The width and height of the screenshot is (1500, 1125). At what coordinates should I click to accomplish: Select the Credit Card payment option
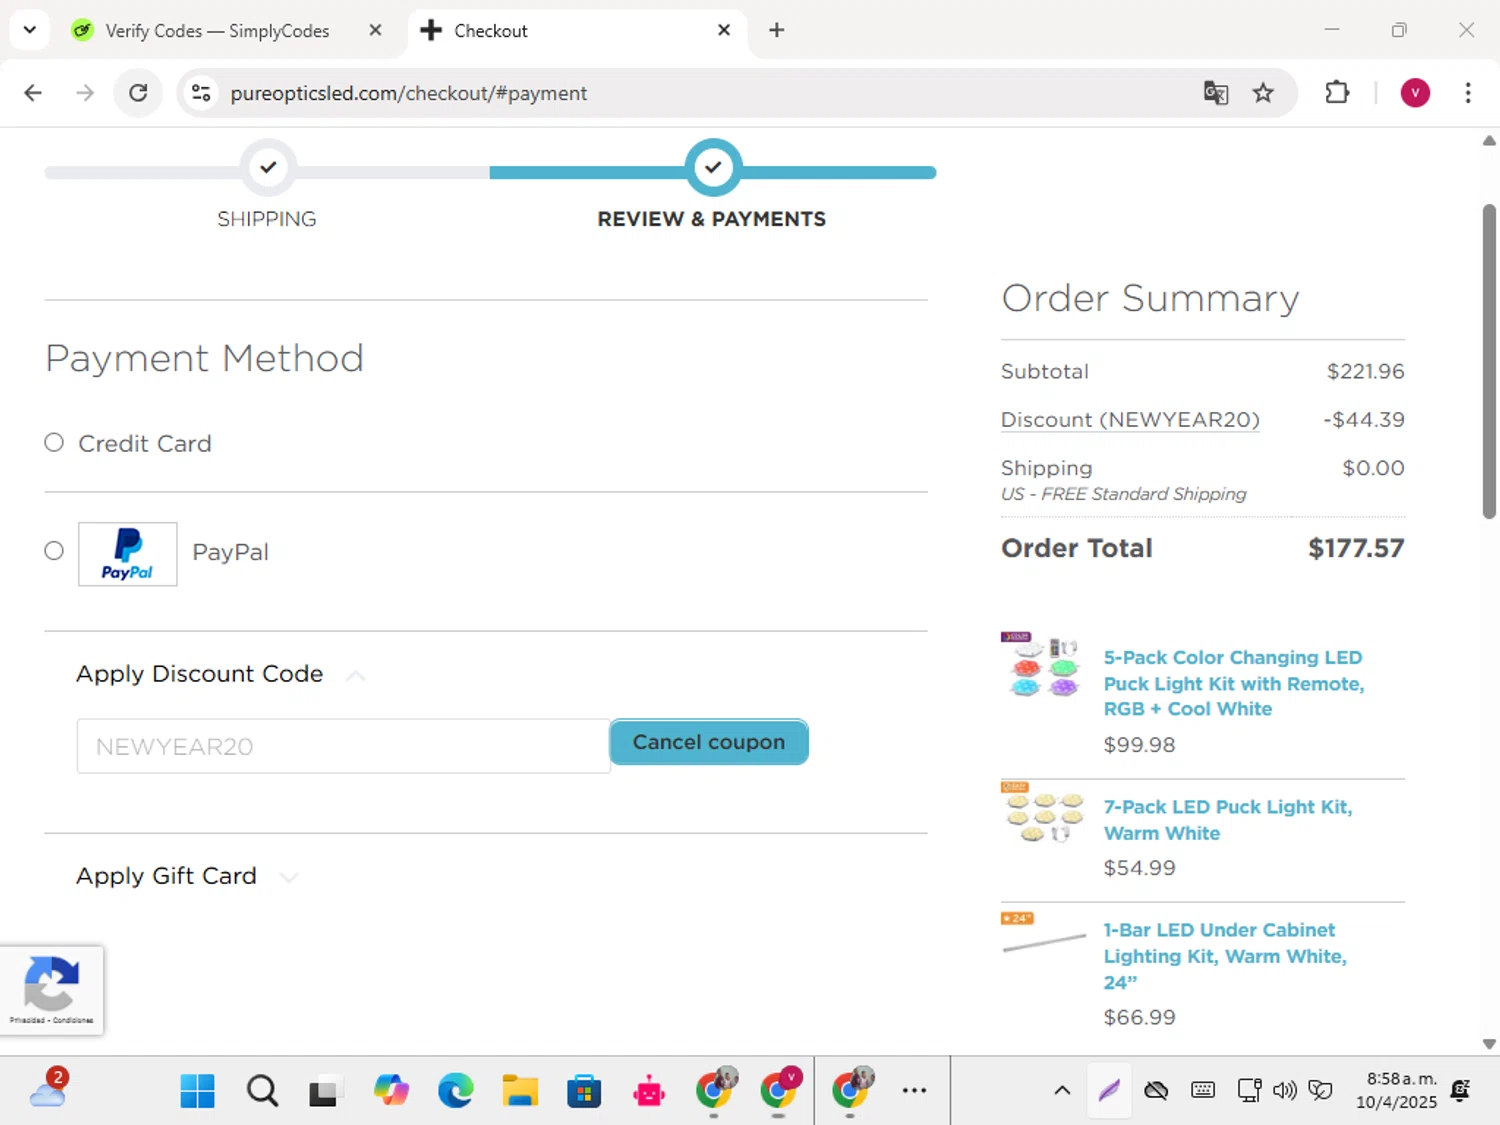point(54,442)
